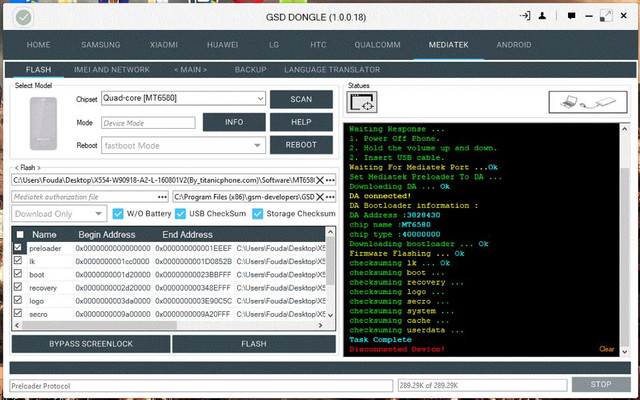Viewport: 640px width, 400px height.
Task: Click the log panel vertical scrollbar
Action: click(x=624, y=240)
